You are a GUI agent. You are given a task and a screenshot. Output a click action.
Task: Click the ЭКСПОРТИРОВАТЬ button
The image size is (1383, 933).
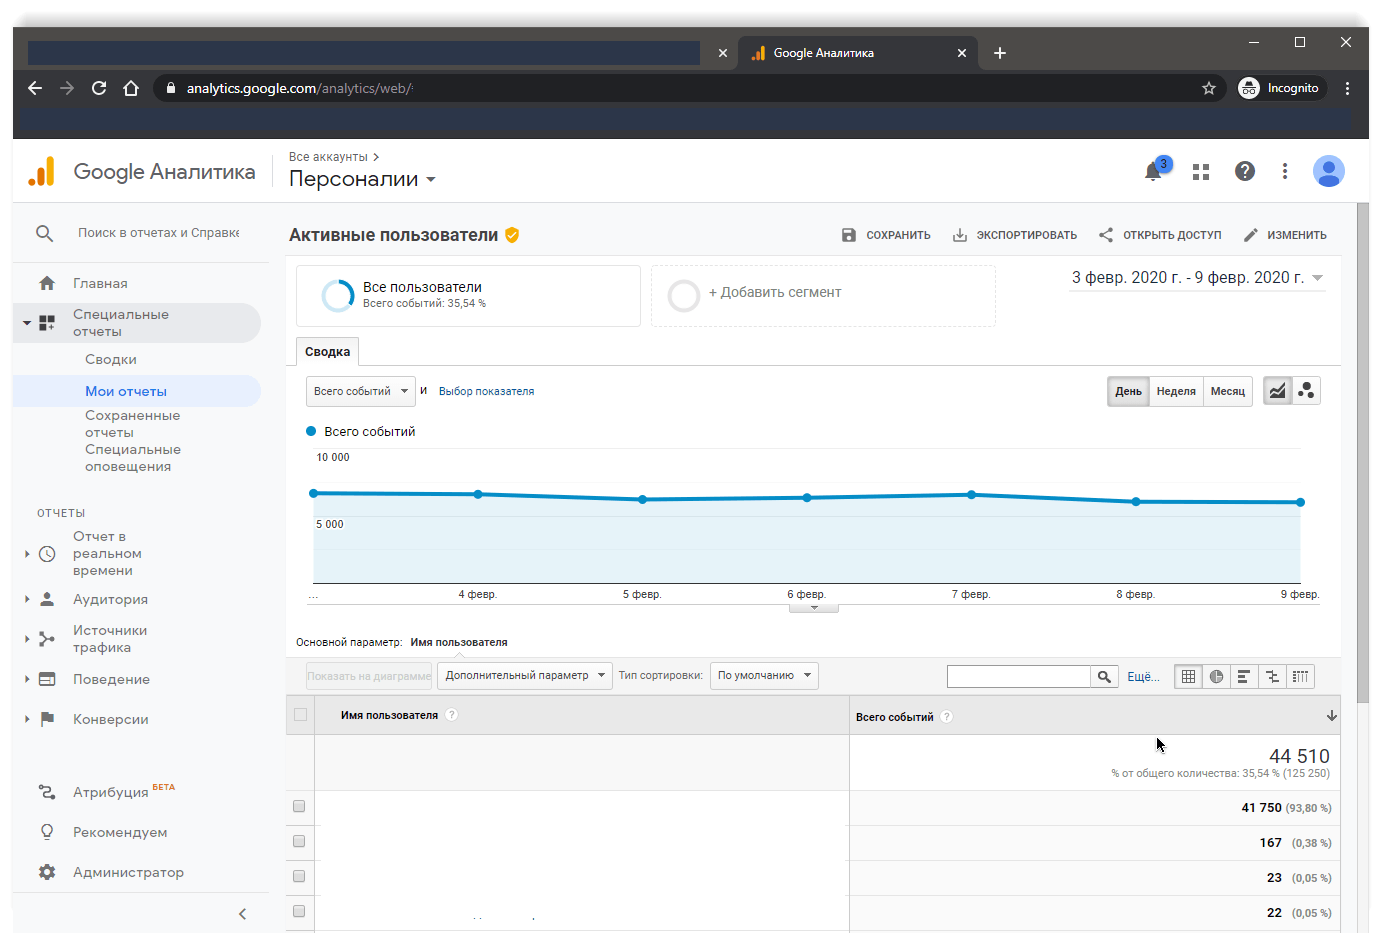pos(1014,235)
